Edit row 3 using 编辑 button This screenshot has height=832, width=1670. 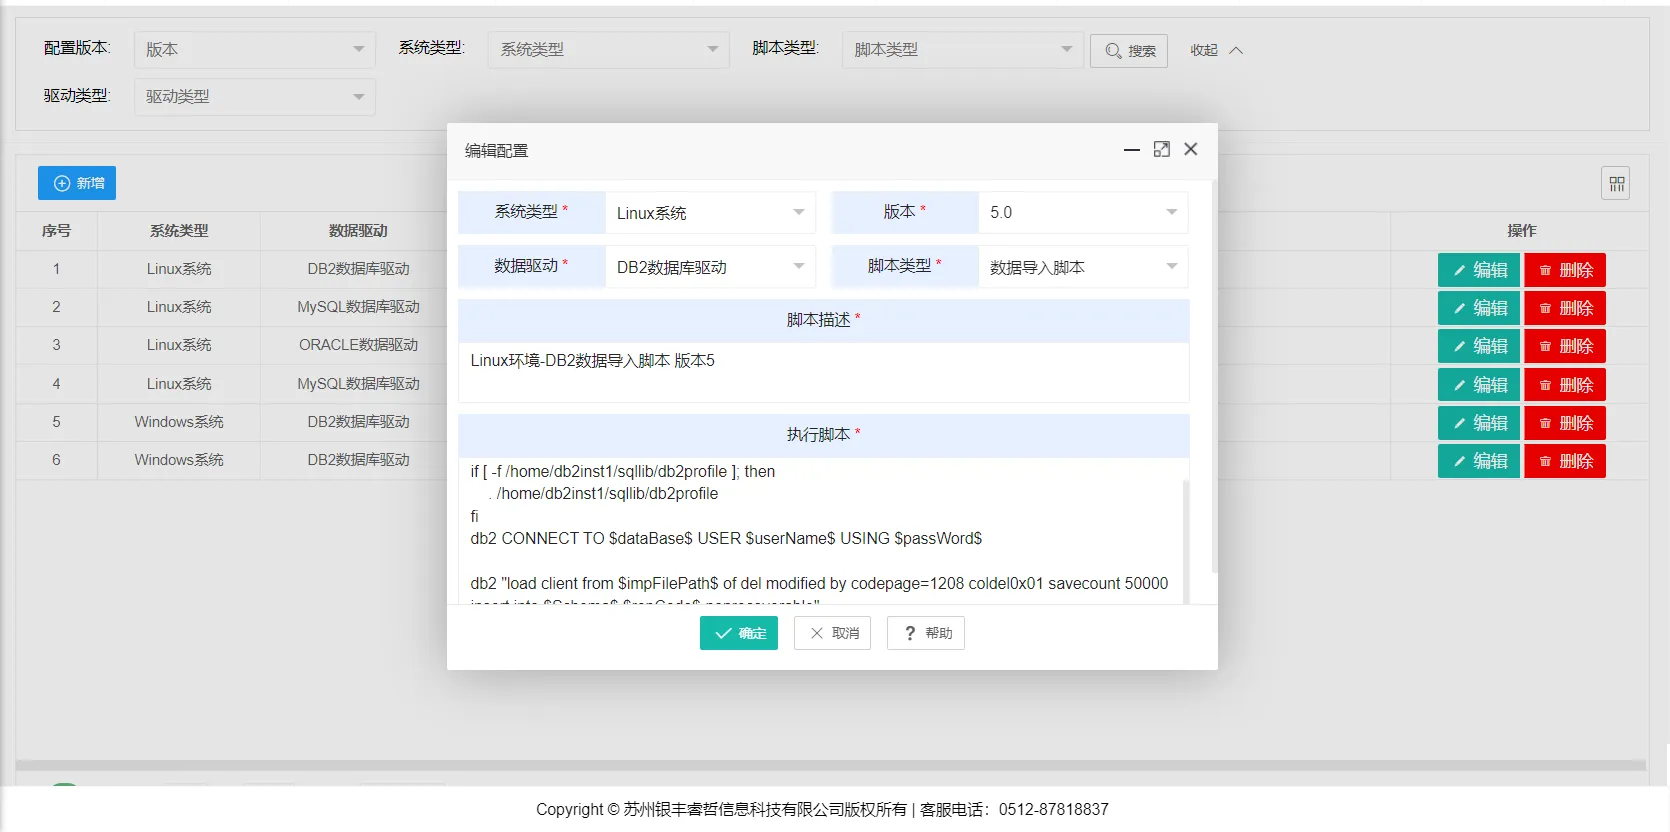coord(1478,346)
